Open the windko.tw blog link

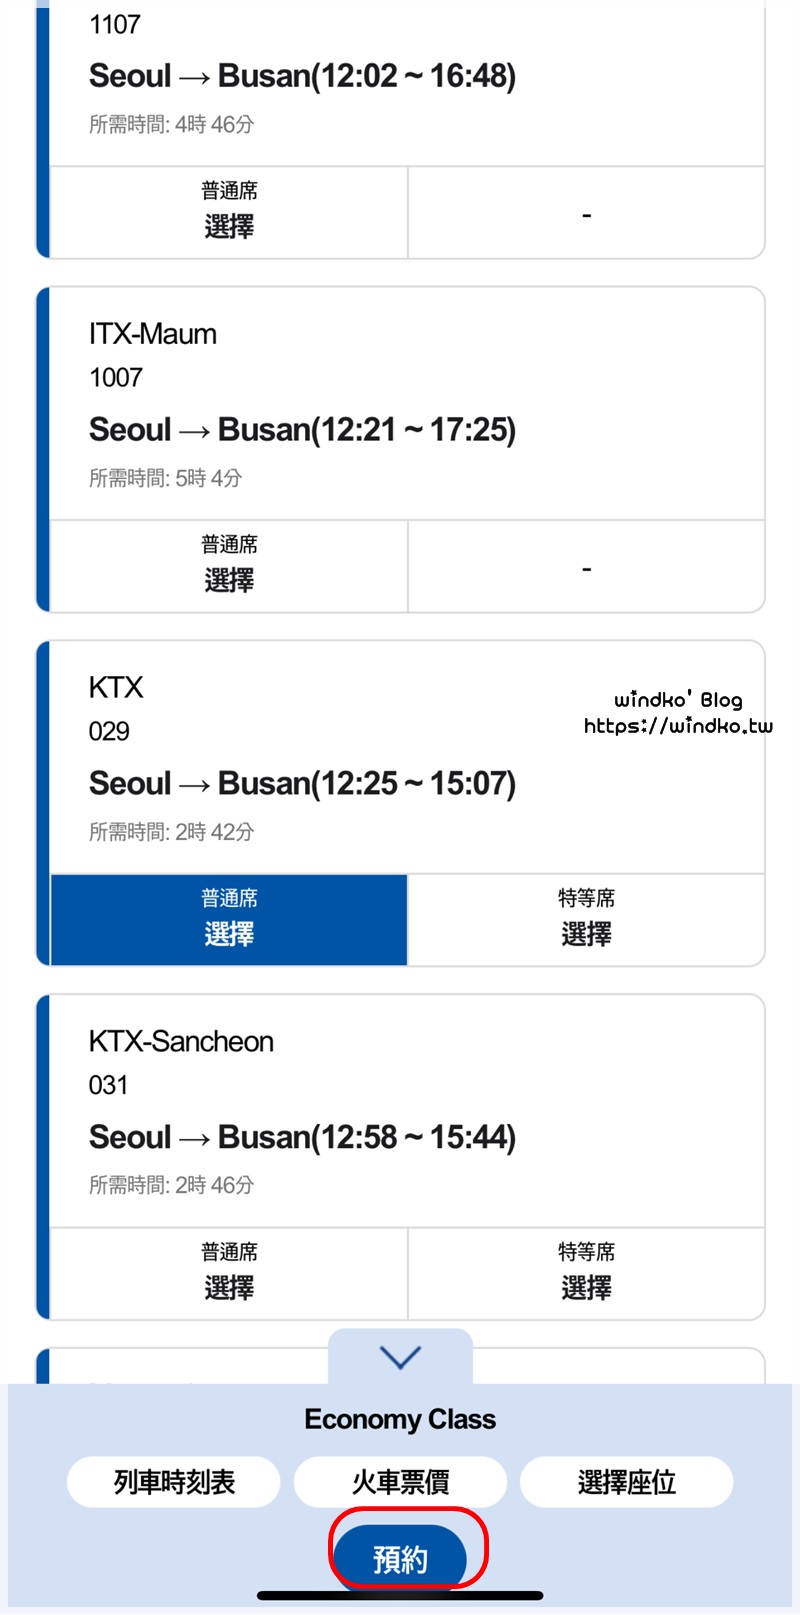point(678,726)
